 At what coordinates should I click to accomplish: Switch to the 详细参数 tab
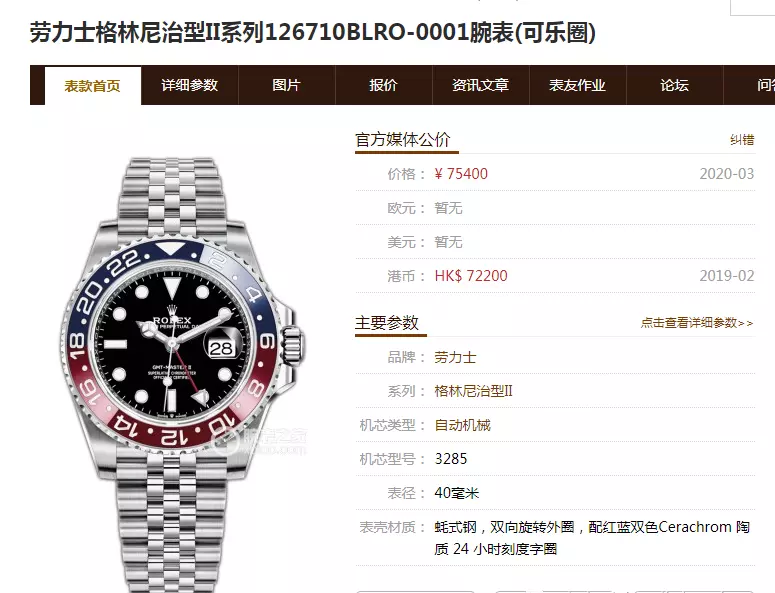189,85
